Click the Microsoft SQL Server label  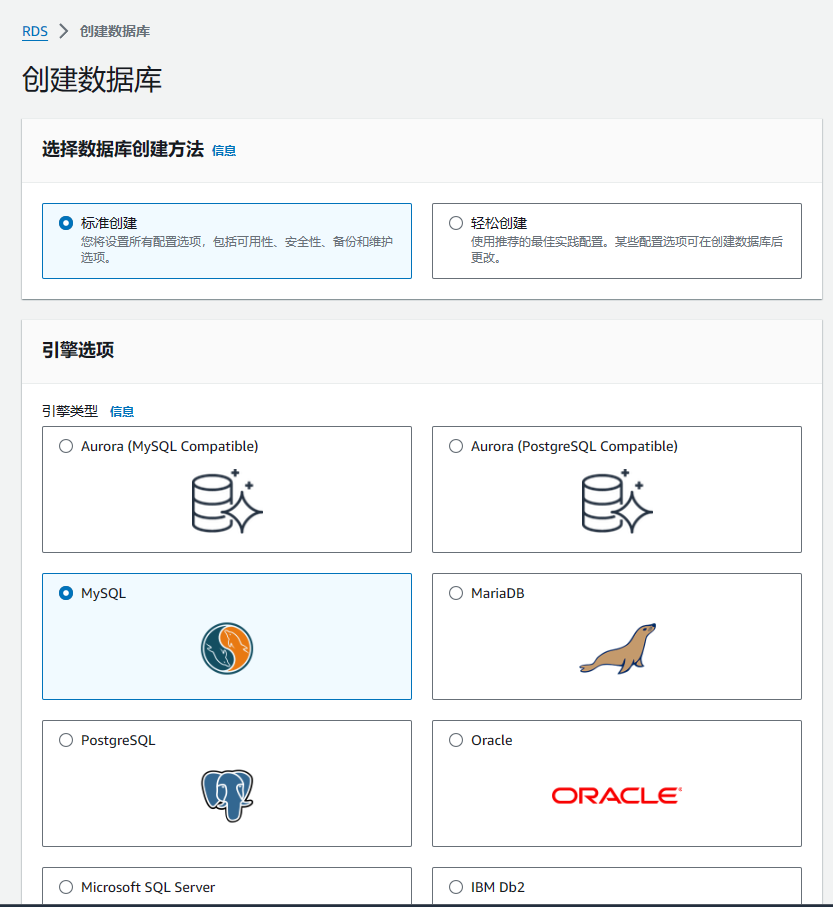pyautogui.click(x=148, y=887)
